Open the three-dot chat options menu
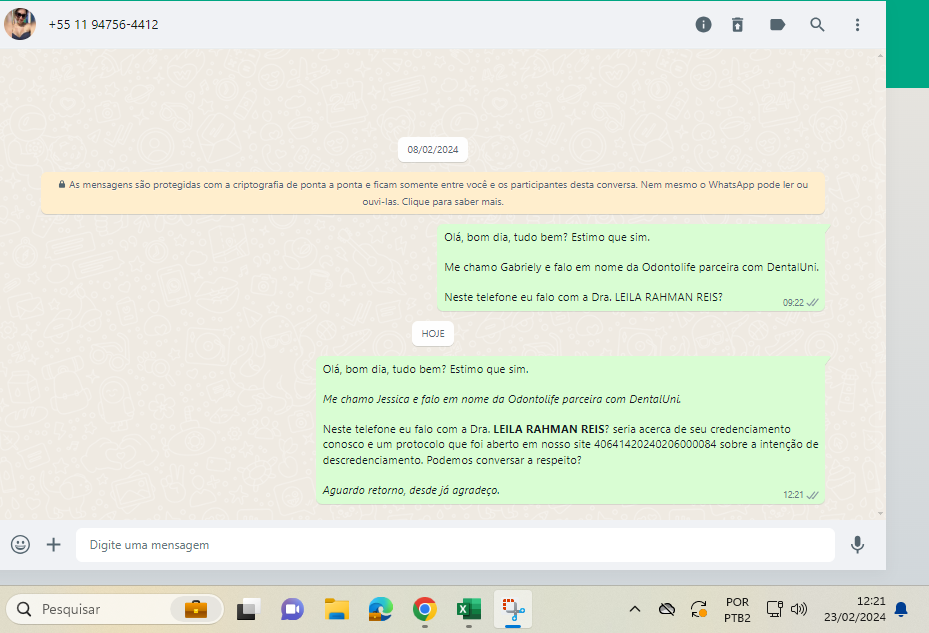Image resolution: width=929 pixels, height=633 pixels. tap(857, 25)
